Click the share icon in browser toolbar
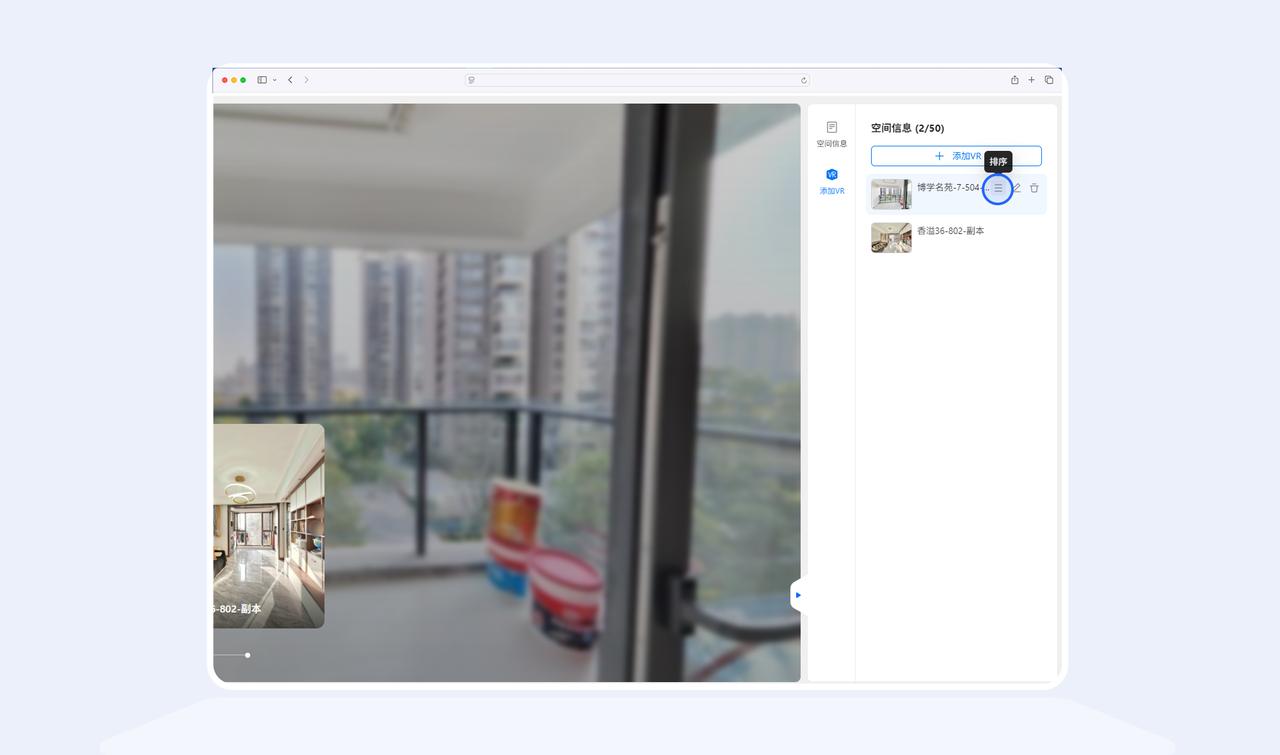1280x755 pixels. 1015,79
